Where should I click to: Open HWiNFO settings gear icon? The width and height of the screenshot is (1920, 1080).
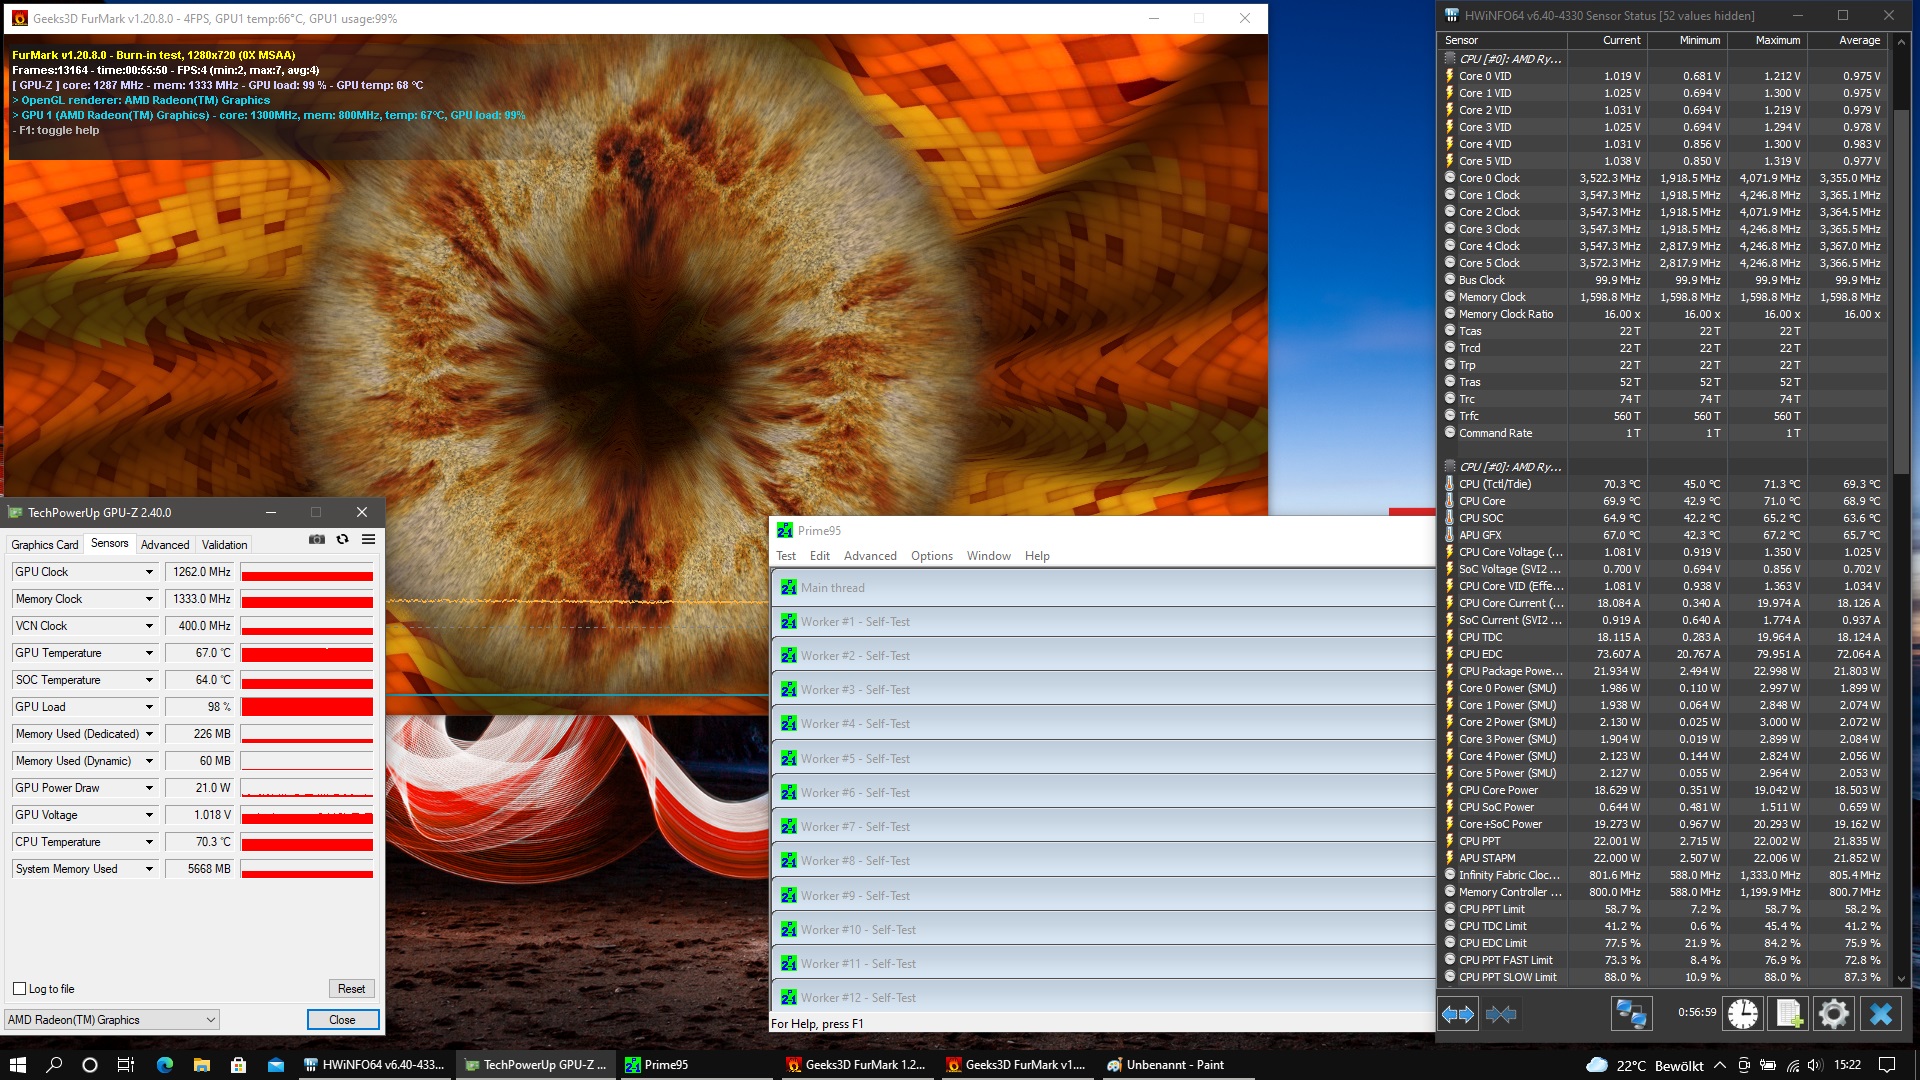coord(1834,1014)
